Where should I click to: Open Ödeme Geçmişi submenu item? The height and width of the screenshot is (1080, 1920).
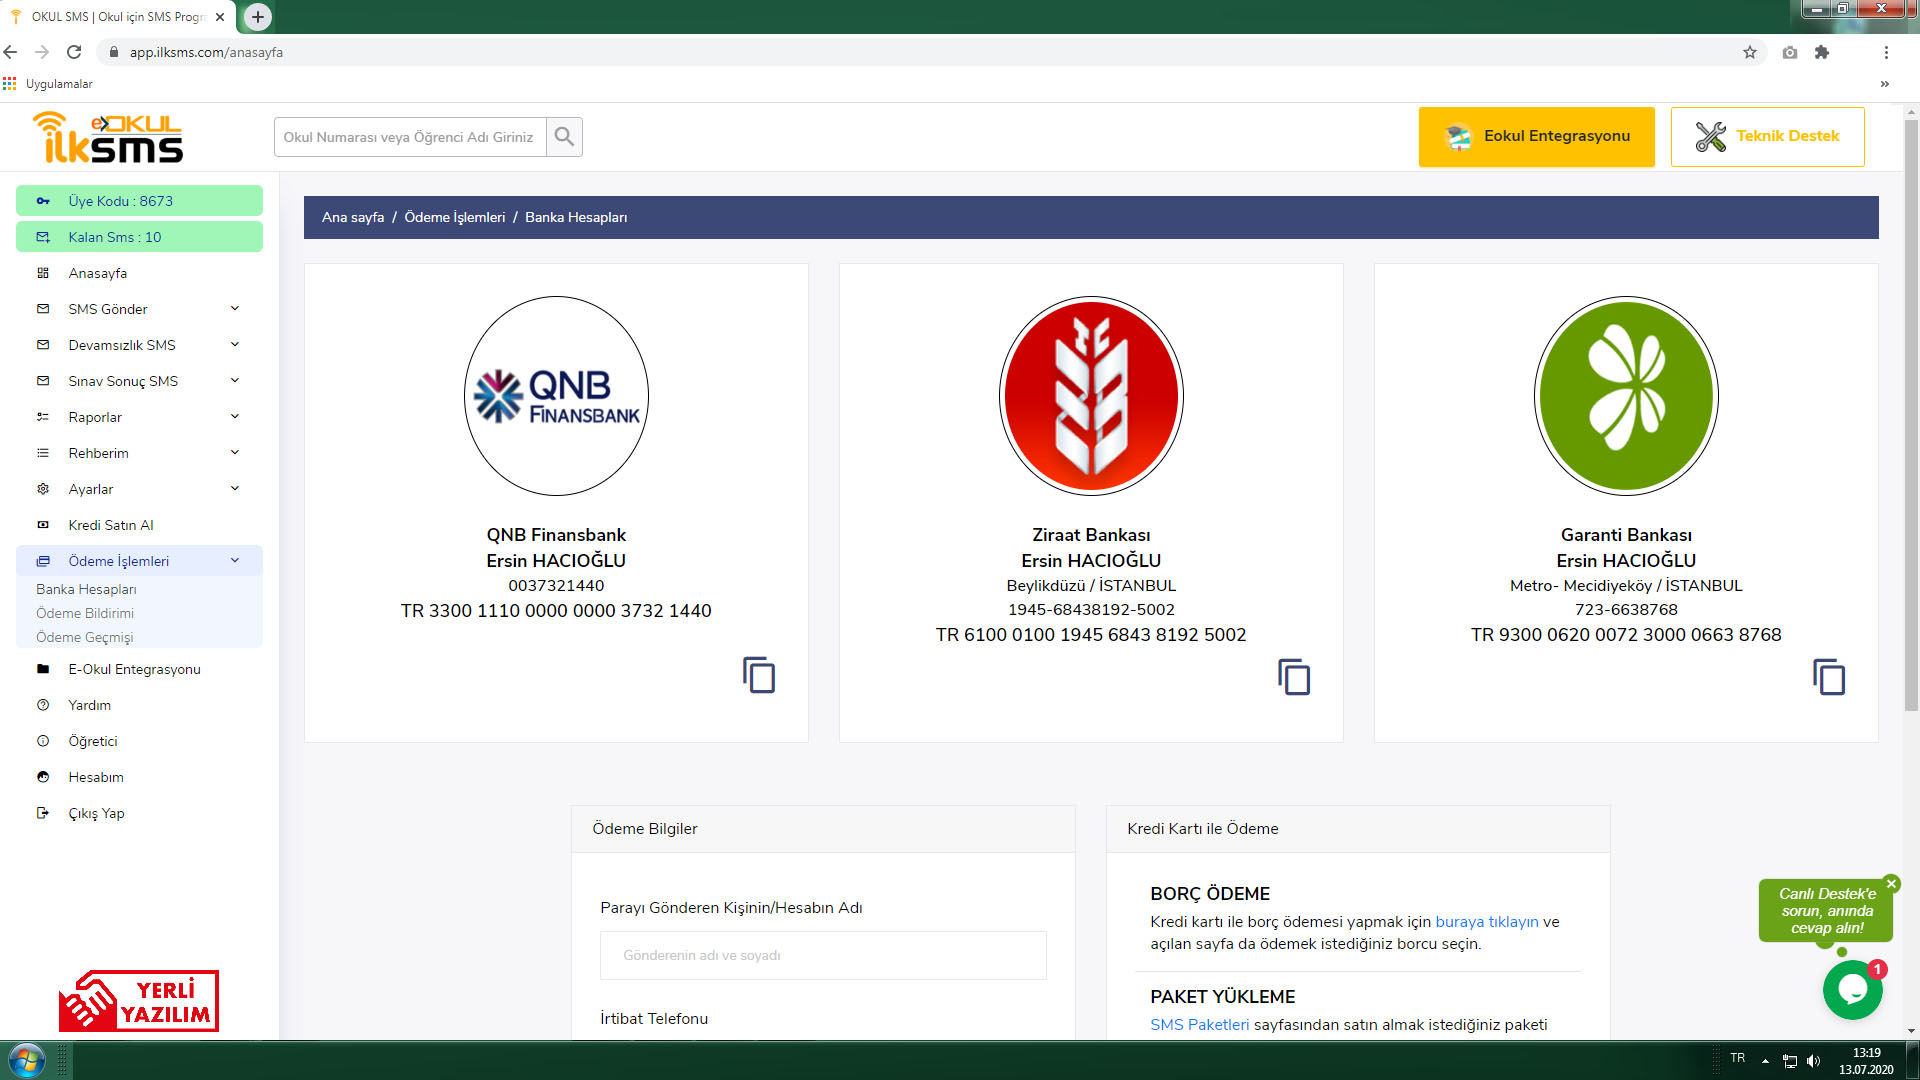click(x=85, y=637)
